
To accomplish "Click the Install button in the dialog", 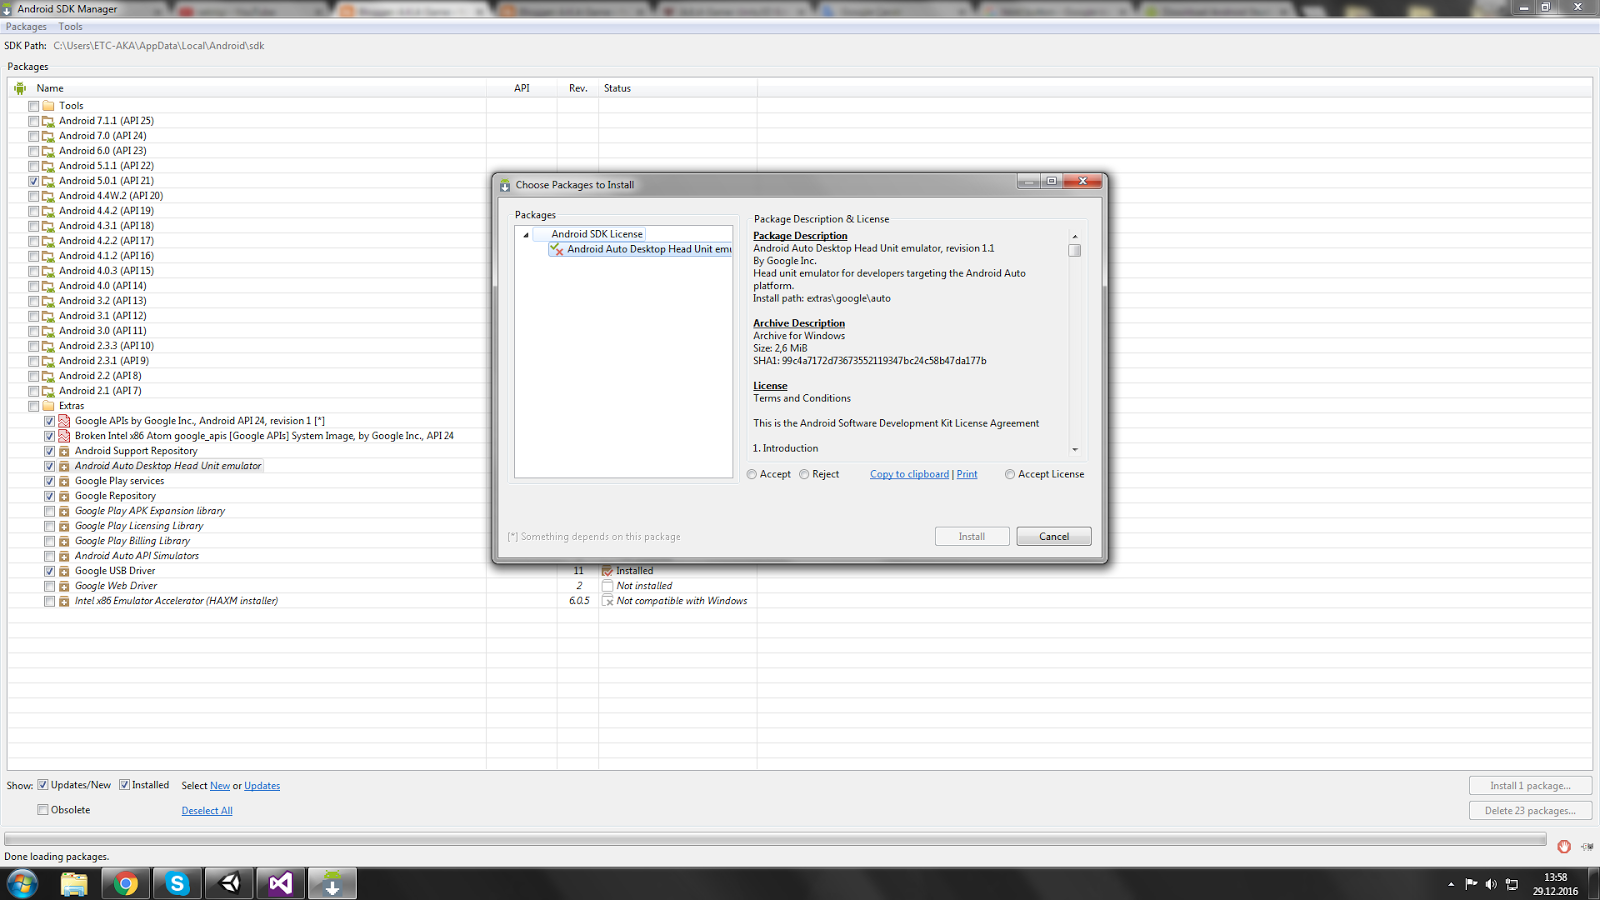I will [x=972, y=537].
